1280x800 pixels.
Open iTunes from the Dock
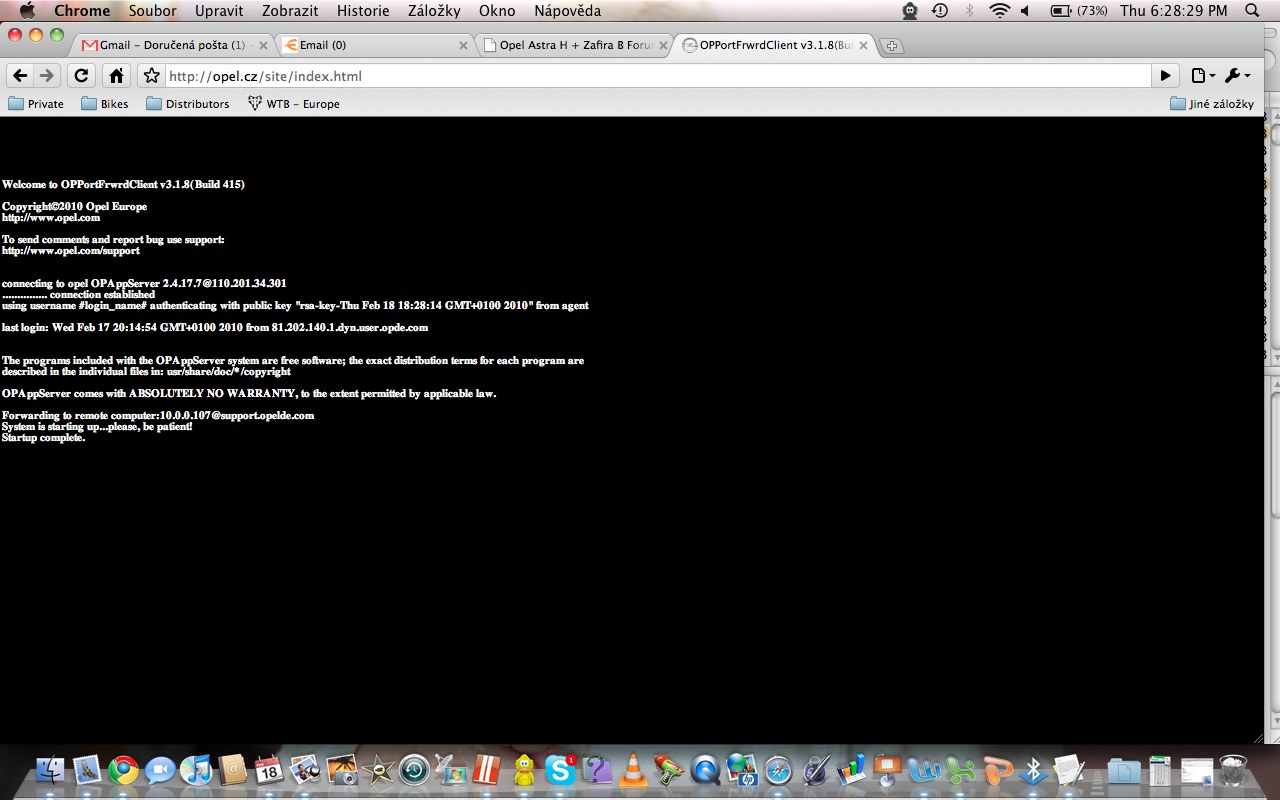click(195, 770)
